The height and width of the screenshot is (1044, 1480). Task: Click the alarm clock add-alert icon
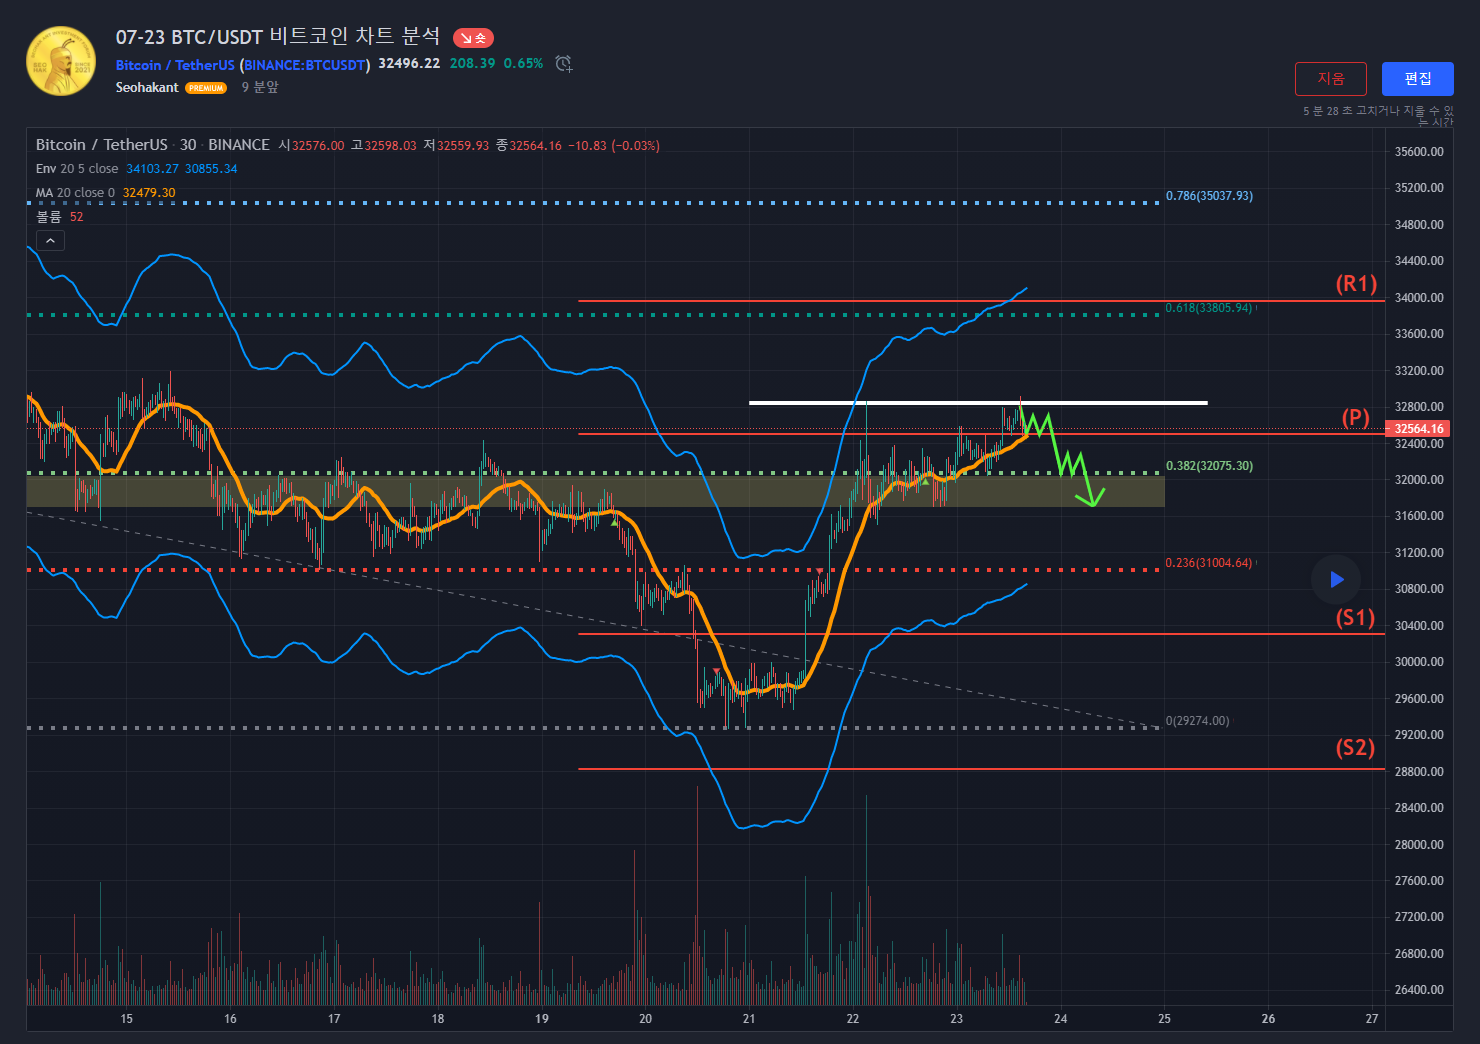click(x=564, y=64)
